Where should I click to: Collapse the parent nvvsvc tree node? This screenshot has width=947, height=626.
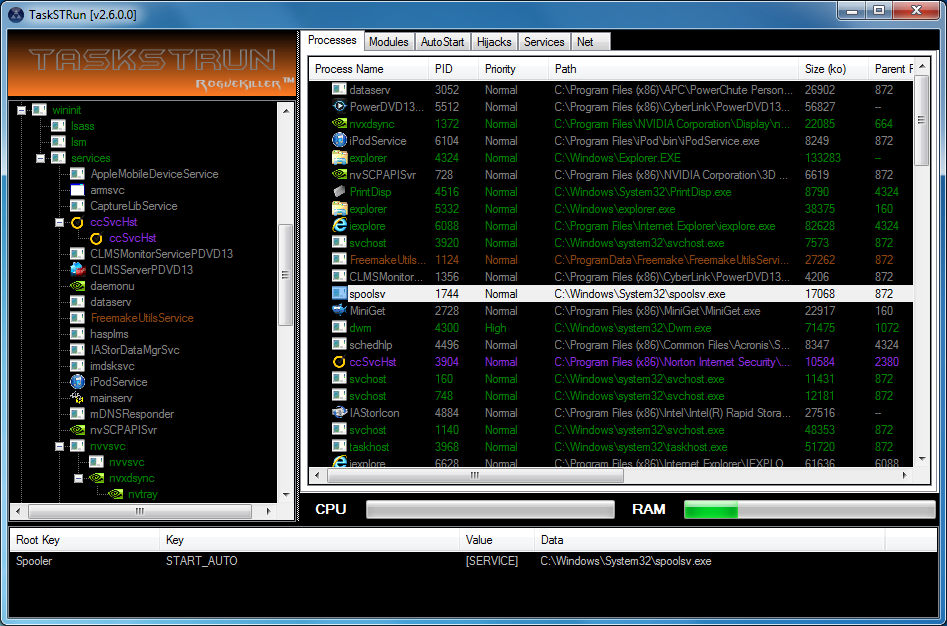pyautogui.click(x=59, y=446)
